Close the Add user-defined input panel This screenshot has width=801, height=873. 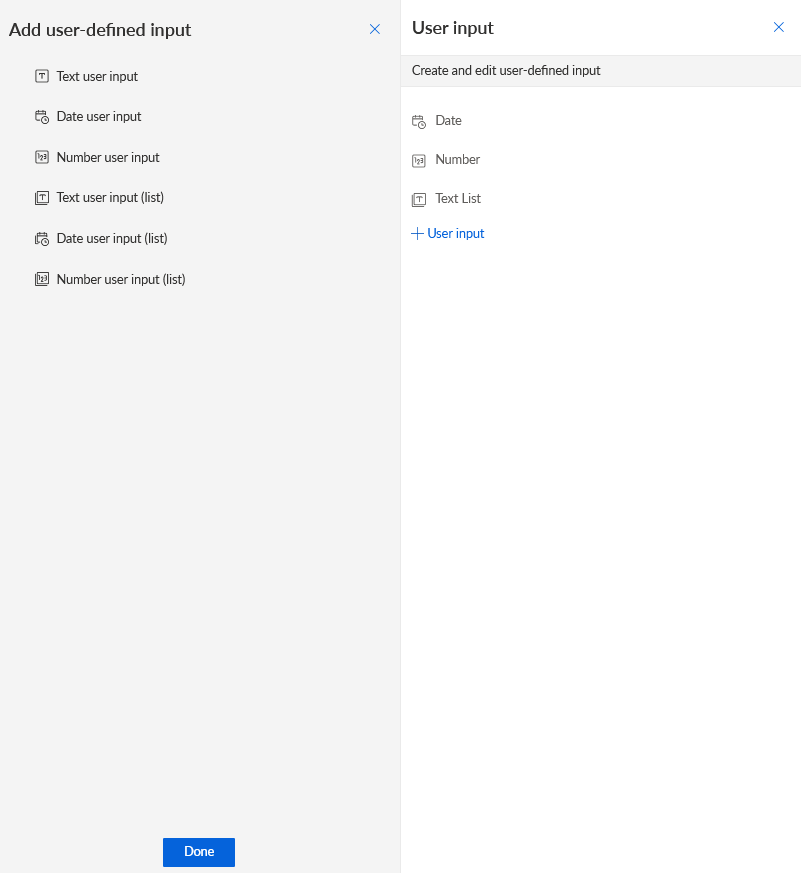coord(375,29)
